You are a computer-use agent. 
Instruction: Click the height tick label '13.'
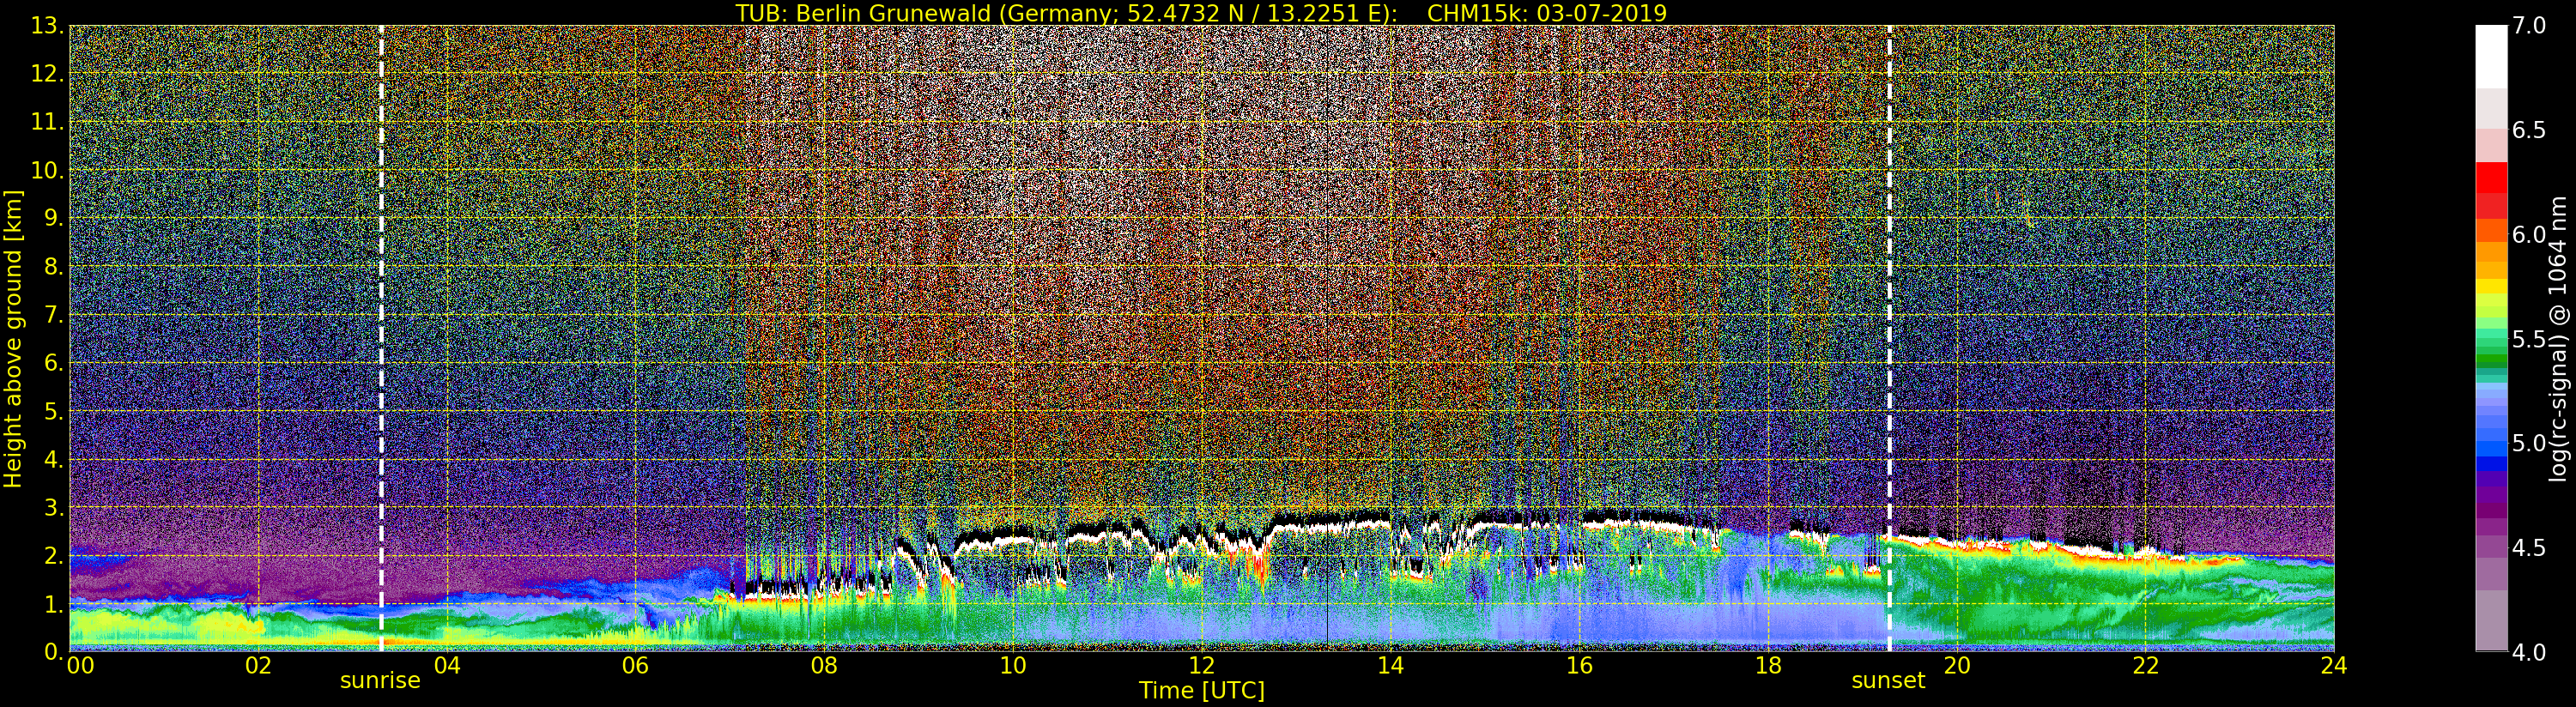point(47,26)
